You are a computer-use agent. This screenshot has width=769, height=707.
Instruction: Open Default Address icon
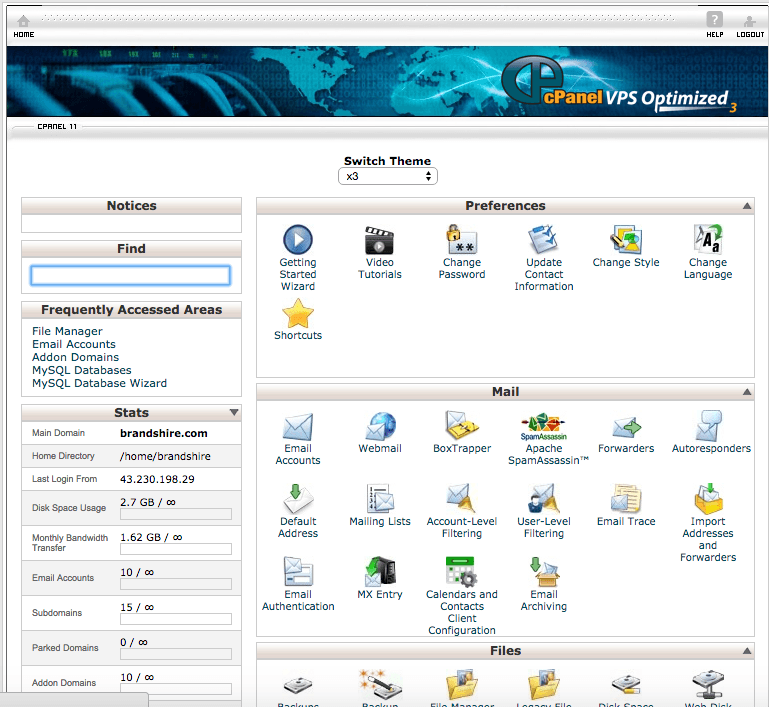pos(298,499)
